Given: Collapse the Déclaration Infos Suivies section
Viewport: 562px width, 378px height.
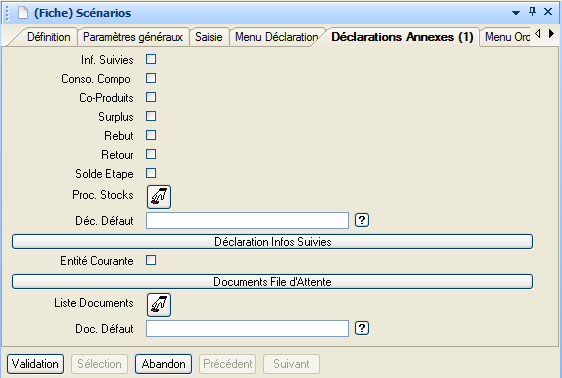Looking at the screenshot, I should pos(272,241).
